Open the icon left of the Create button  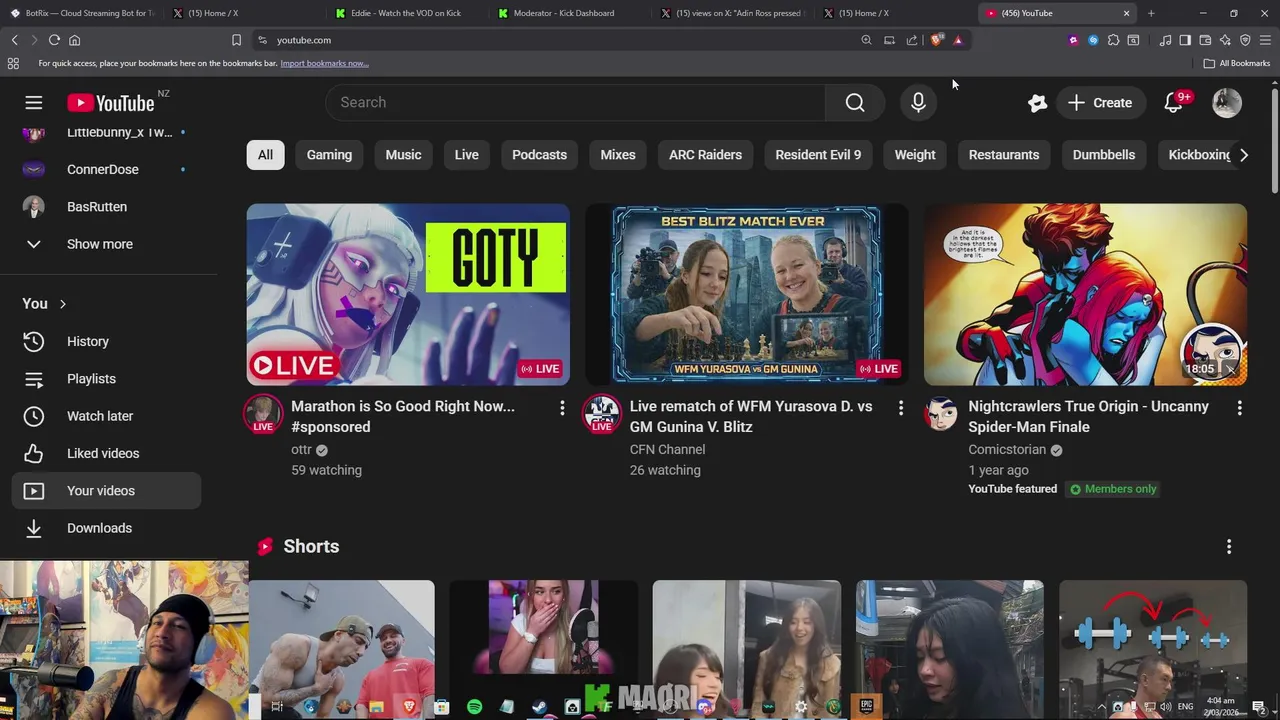(x=1037, y=103)
